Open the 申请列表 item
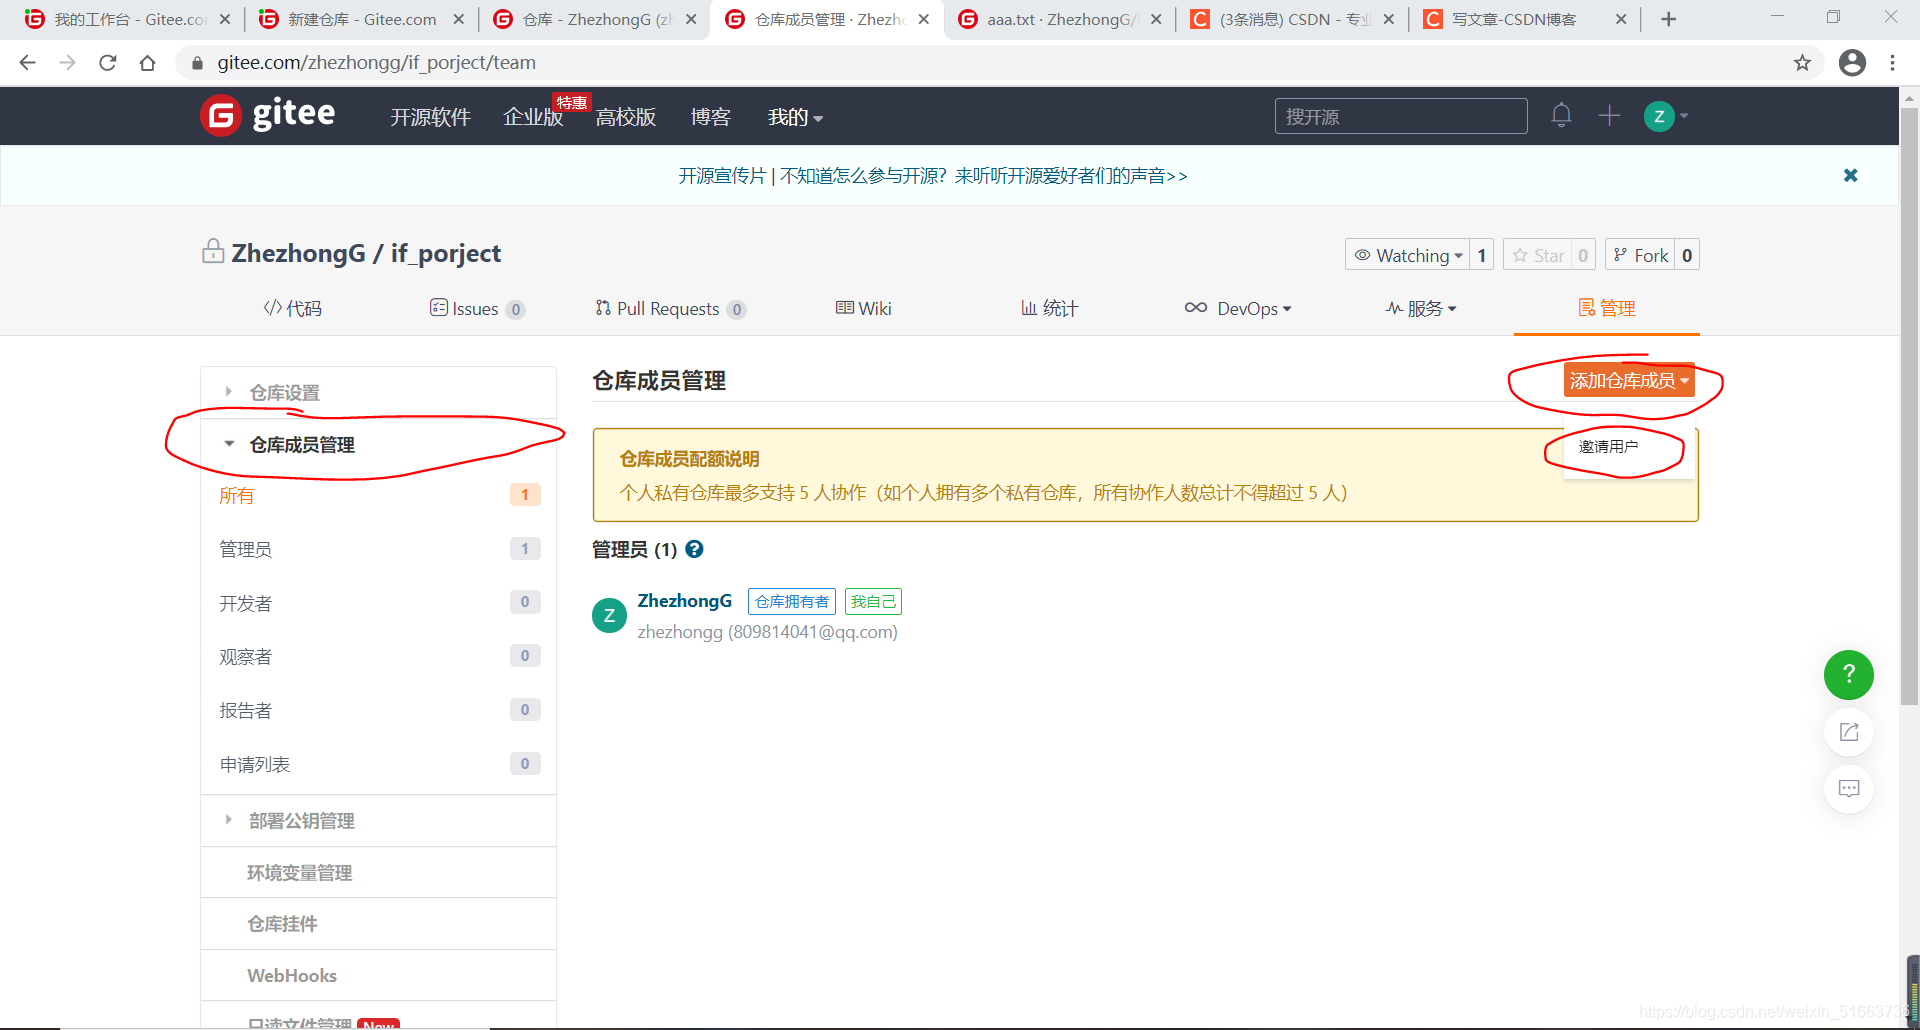The image size is (1920, 1030). 378,764
